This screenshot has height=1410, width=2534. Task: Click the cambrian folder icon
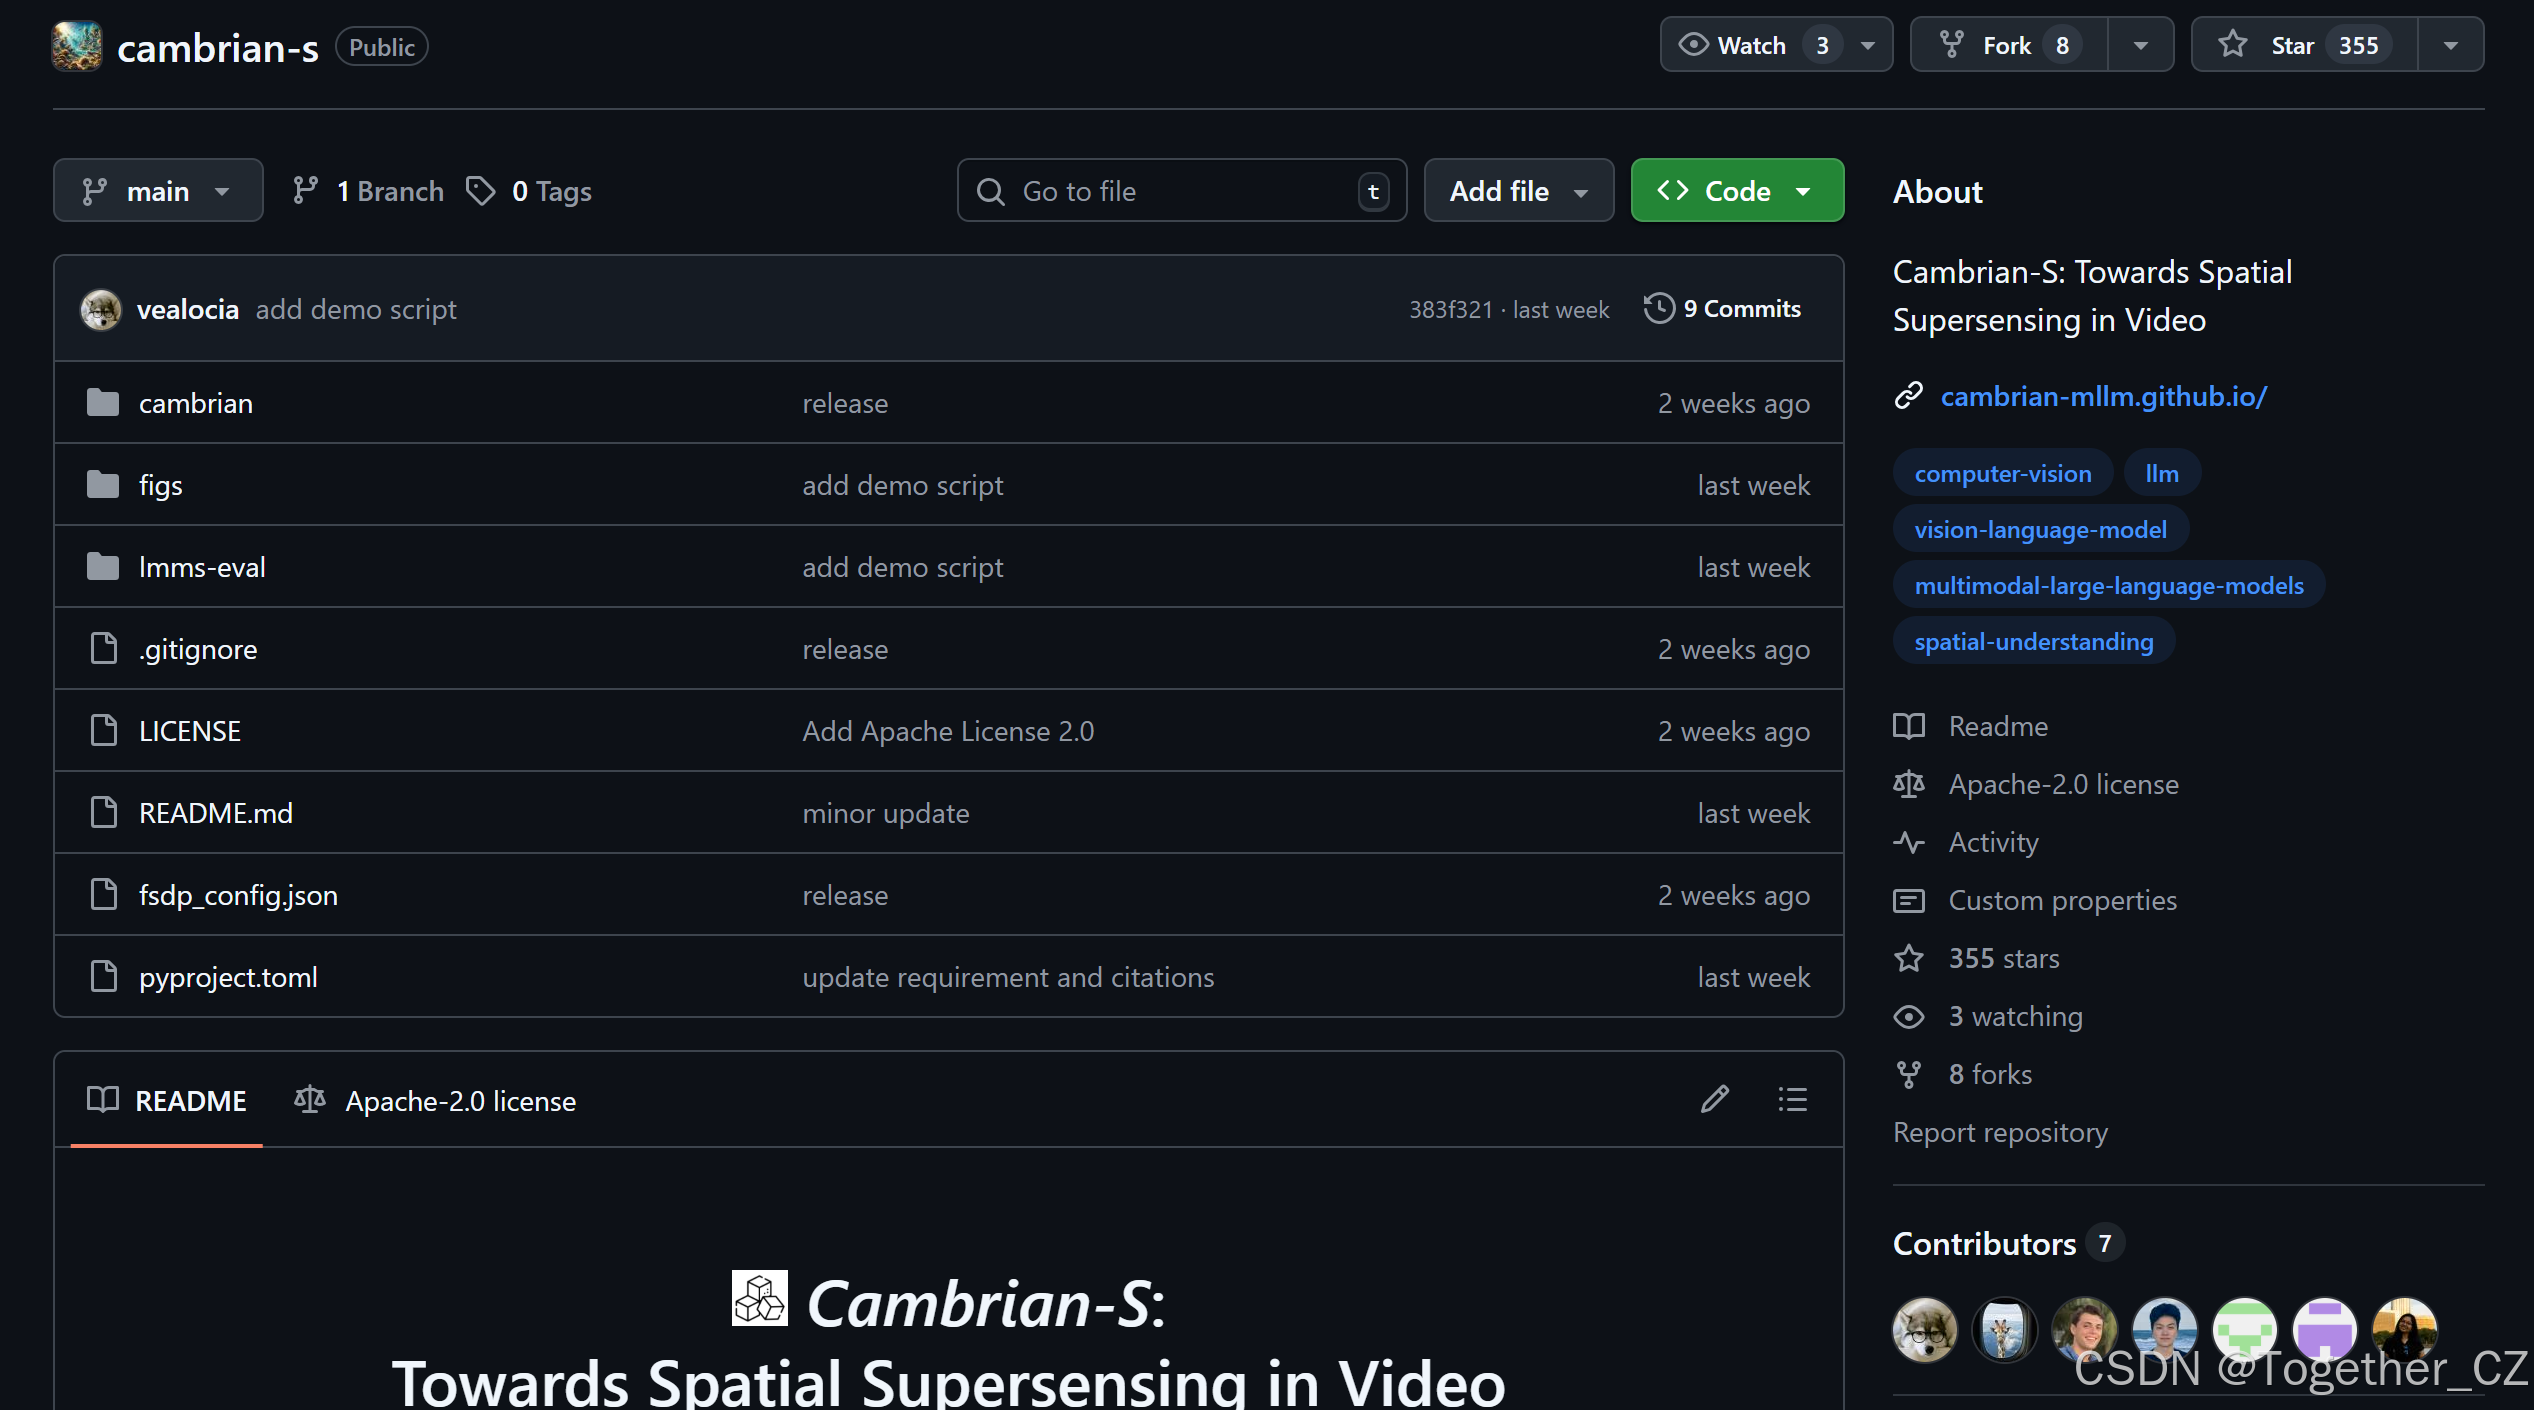pos(102,403)
